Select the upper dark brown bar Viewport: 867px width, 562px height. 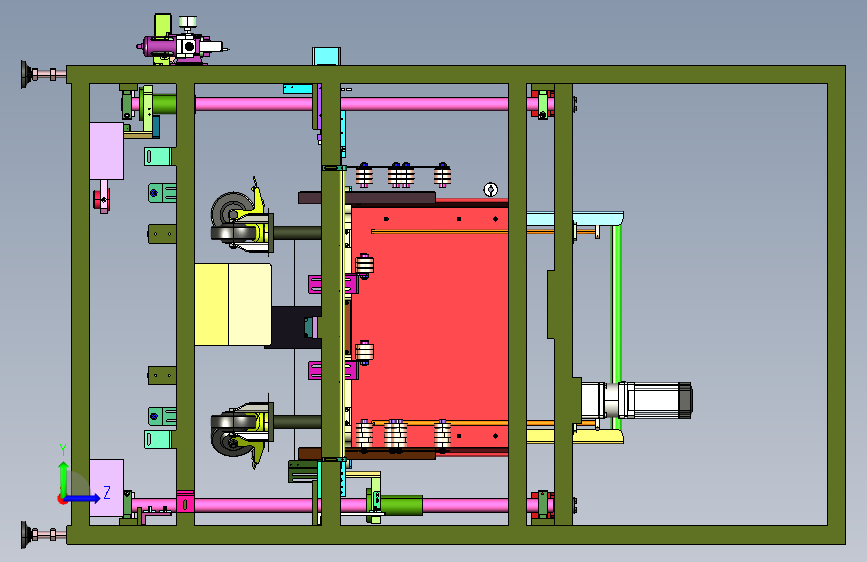(x=367, y=197)
